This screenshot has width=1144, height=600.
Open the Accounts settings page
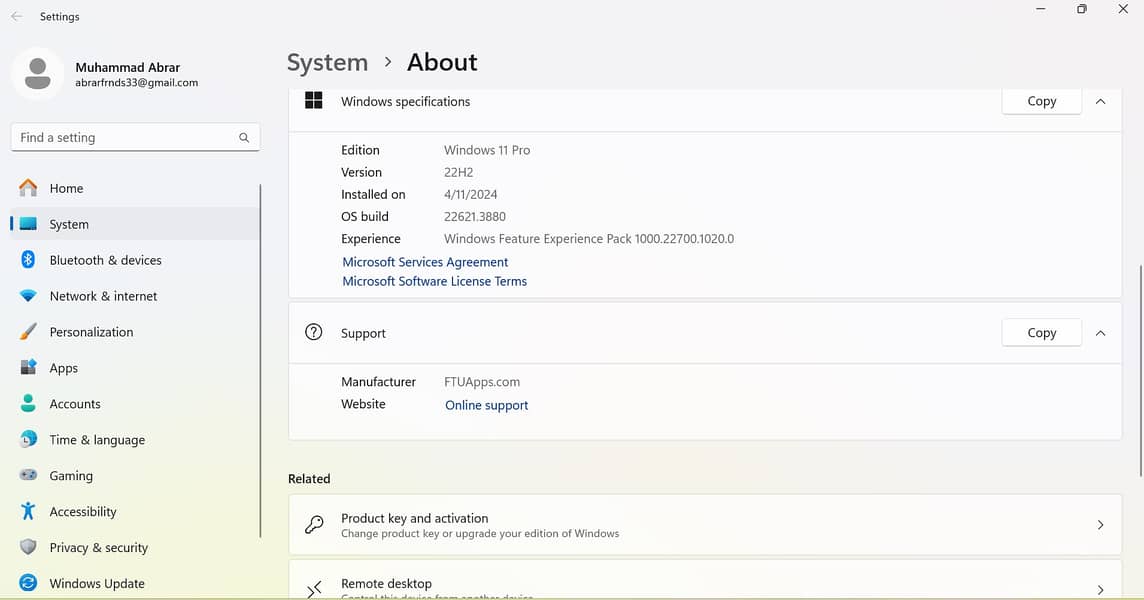(75, 404)
